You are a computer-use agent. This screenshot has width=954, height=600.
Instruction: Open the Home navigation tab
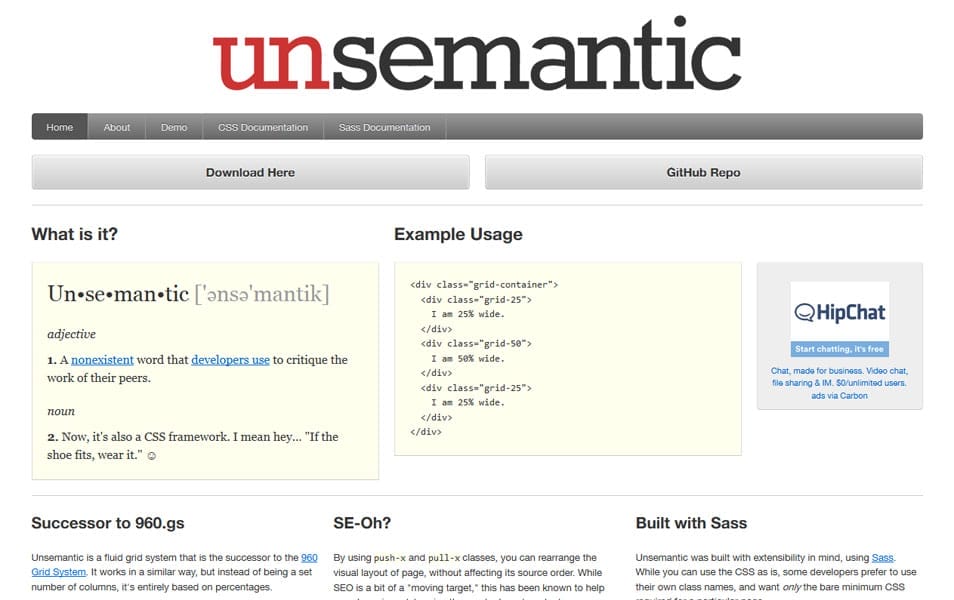pos(60,127)
